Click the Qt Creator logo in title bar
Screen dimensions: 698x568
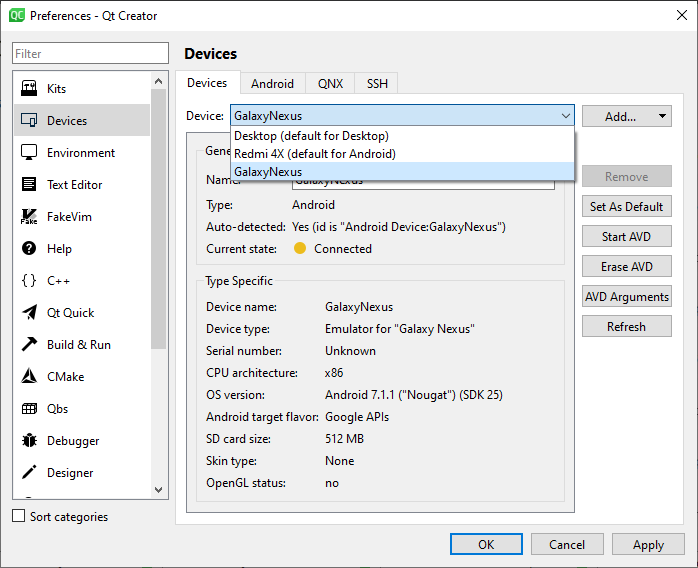(x=16, y=16)
